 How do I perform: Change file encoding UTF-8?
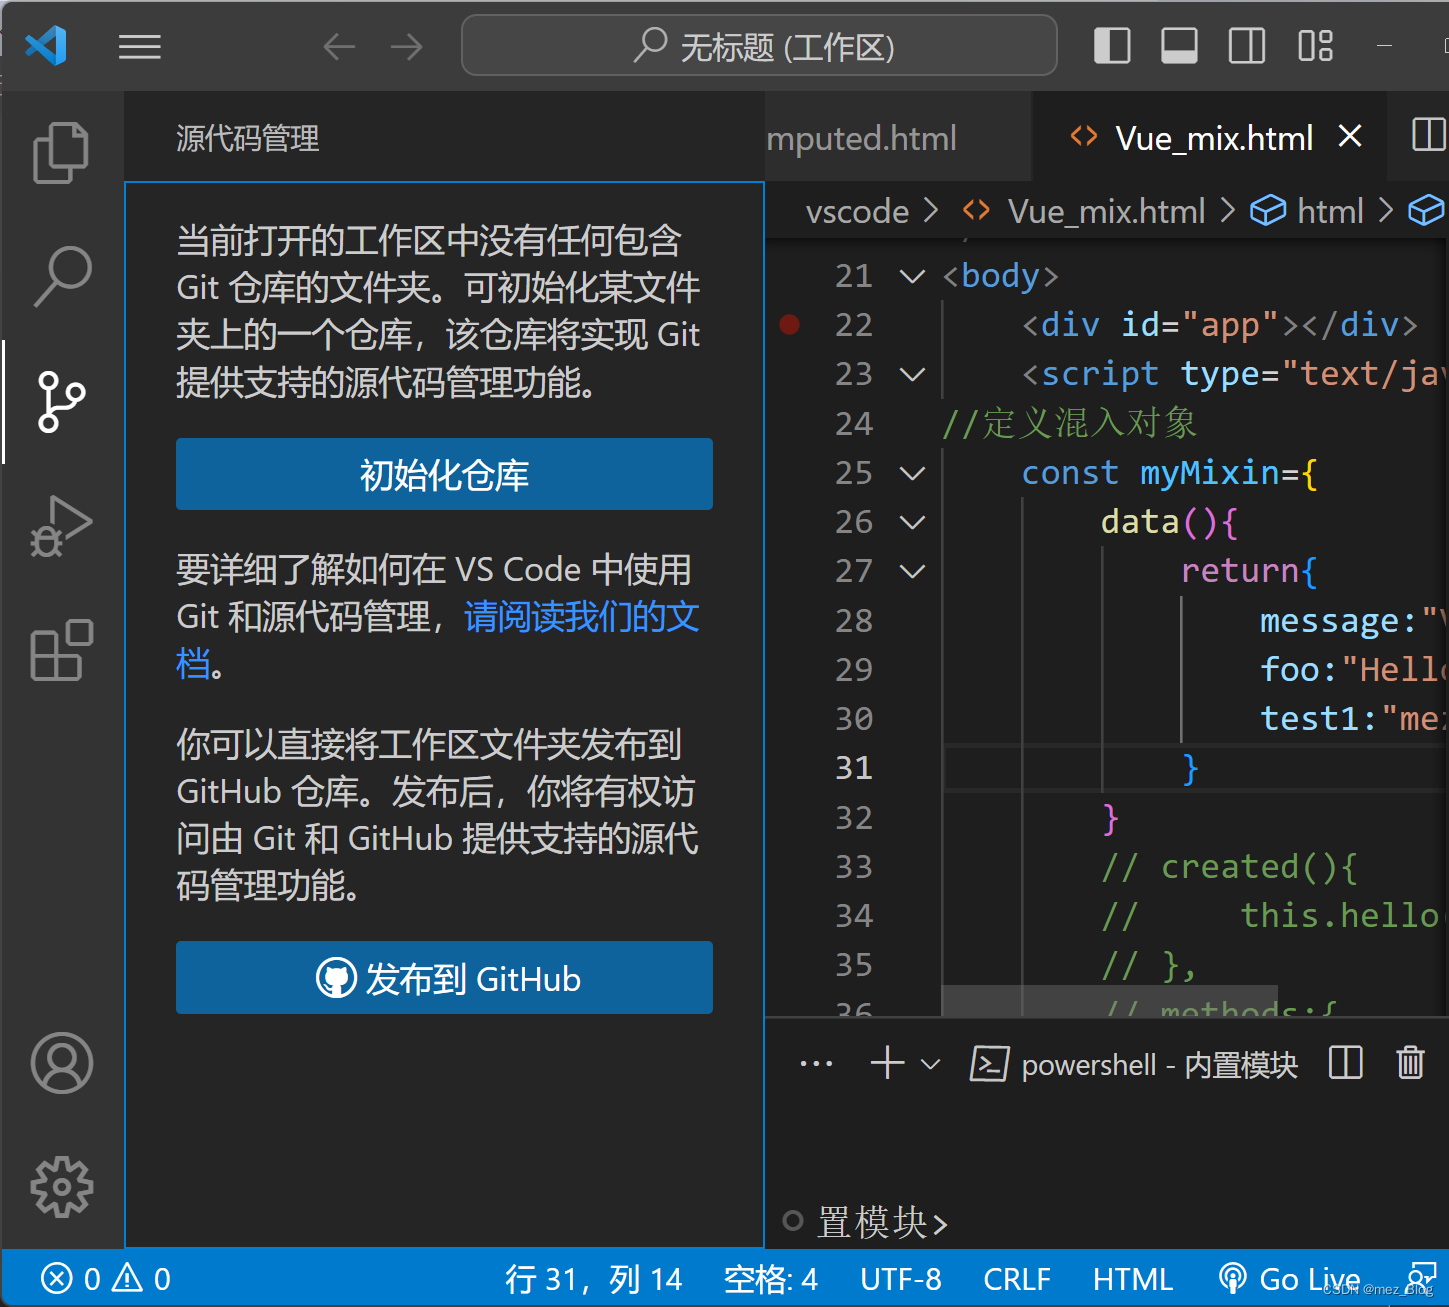click(901, 1279)
